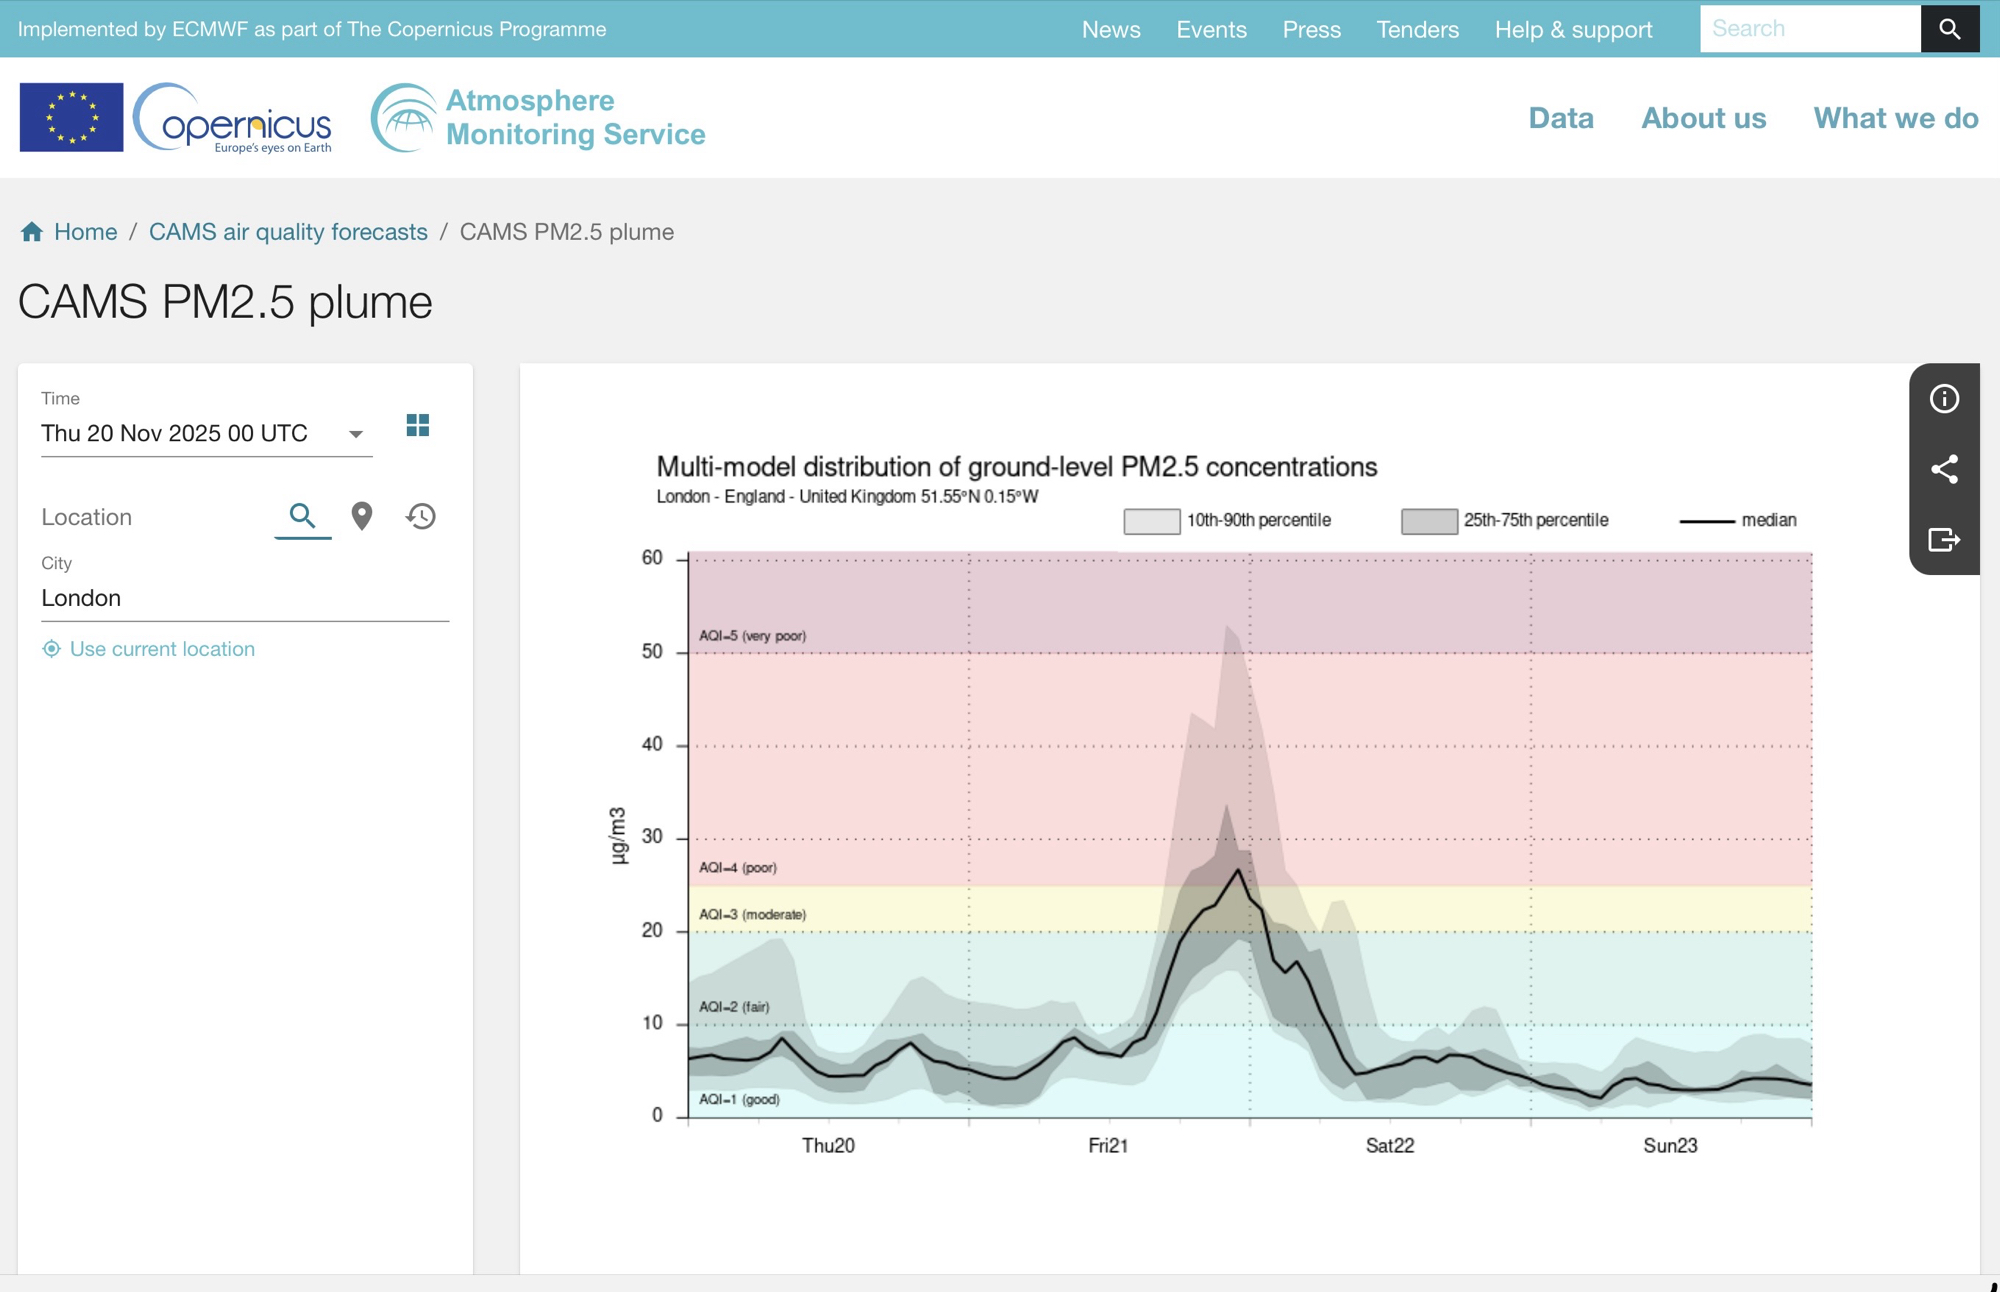Open the time grid selector icon
The height and width of the screenshot is (1292, 2000).
[418, 426]
